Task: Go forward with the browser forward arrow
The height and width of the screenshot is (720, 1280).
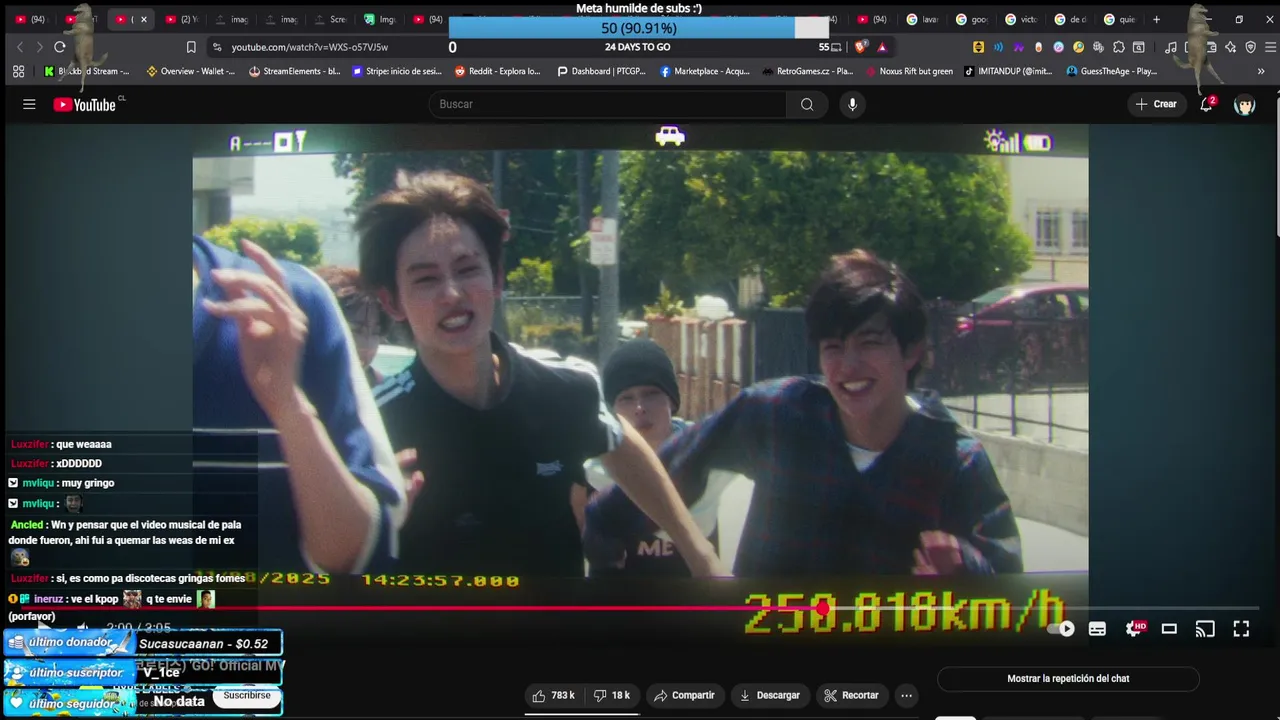Action: click(40, 47)
